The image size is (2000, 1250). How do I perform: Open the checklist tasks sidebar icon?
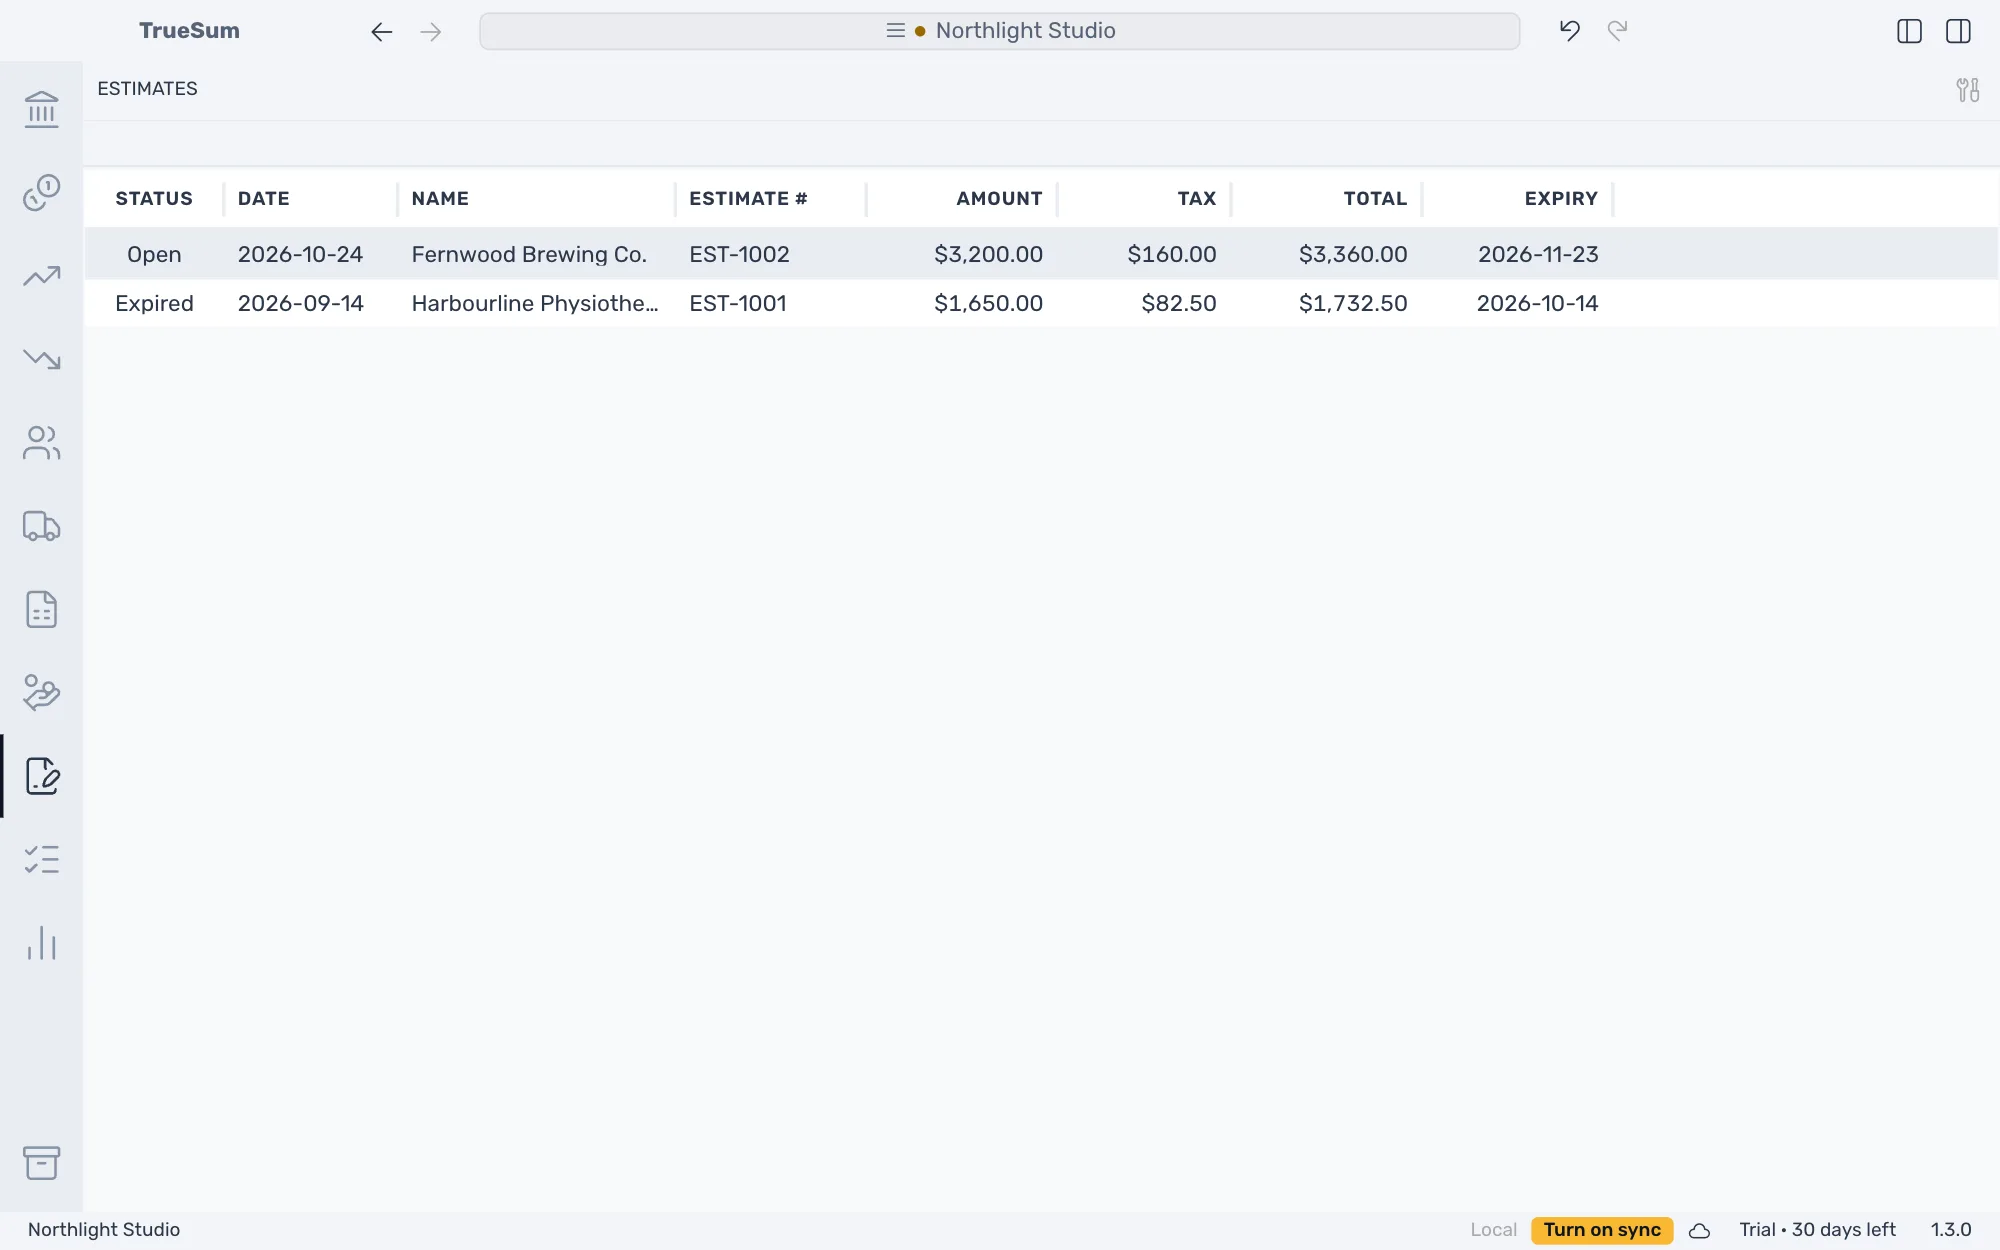[x=41, y=859]
